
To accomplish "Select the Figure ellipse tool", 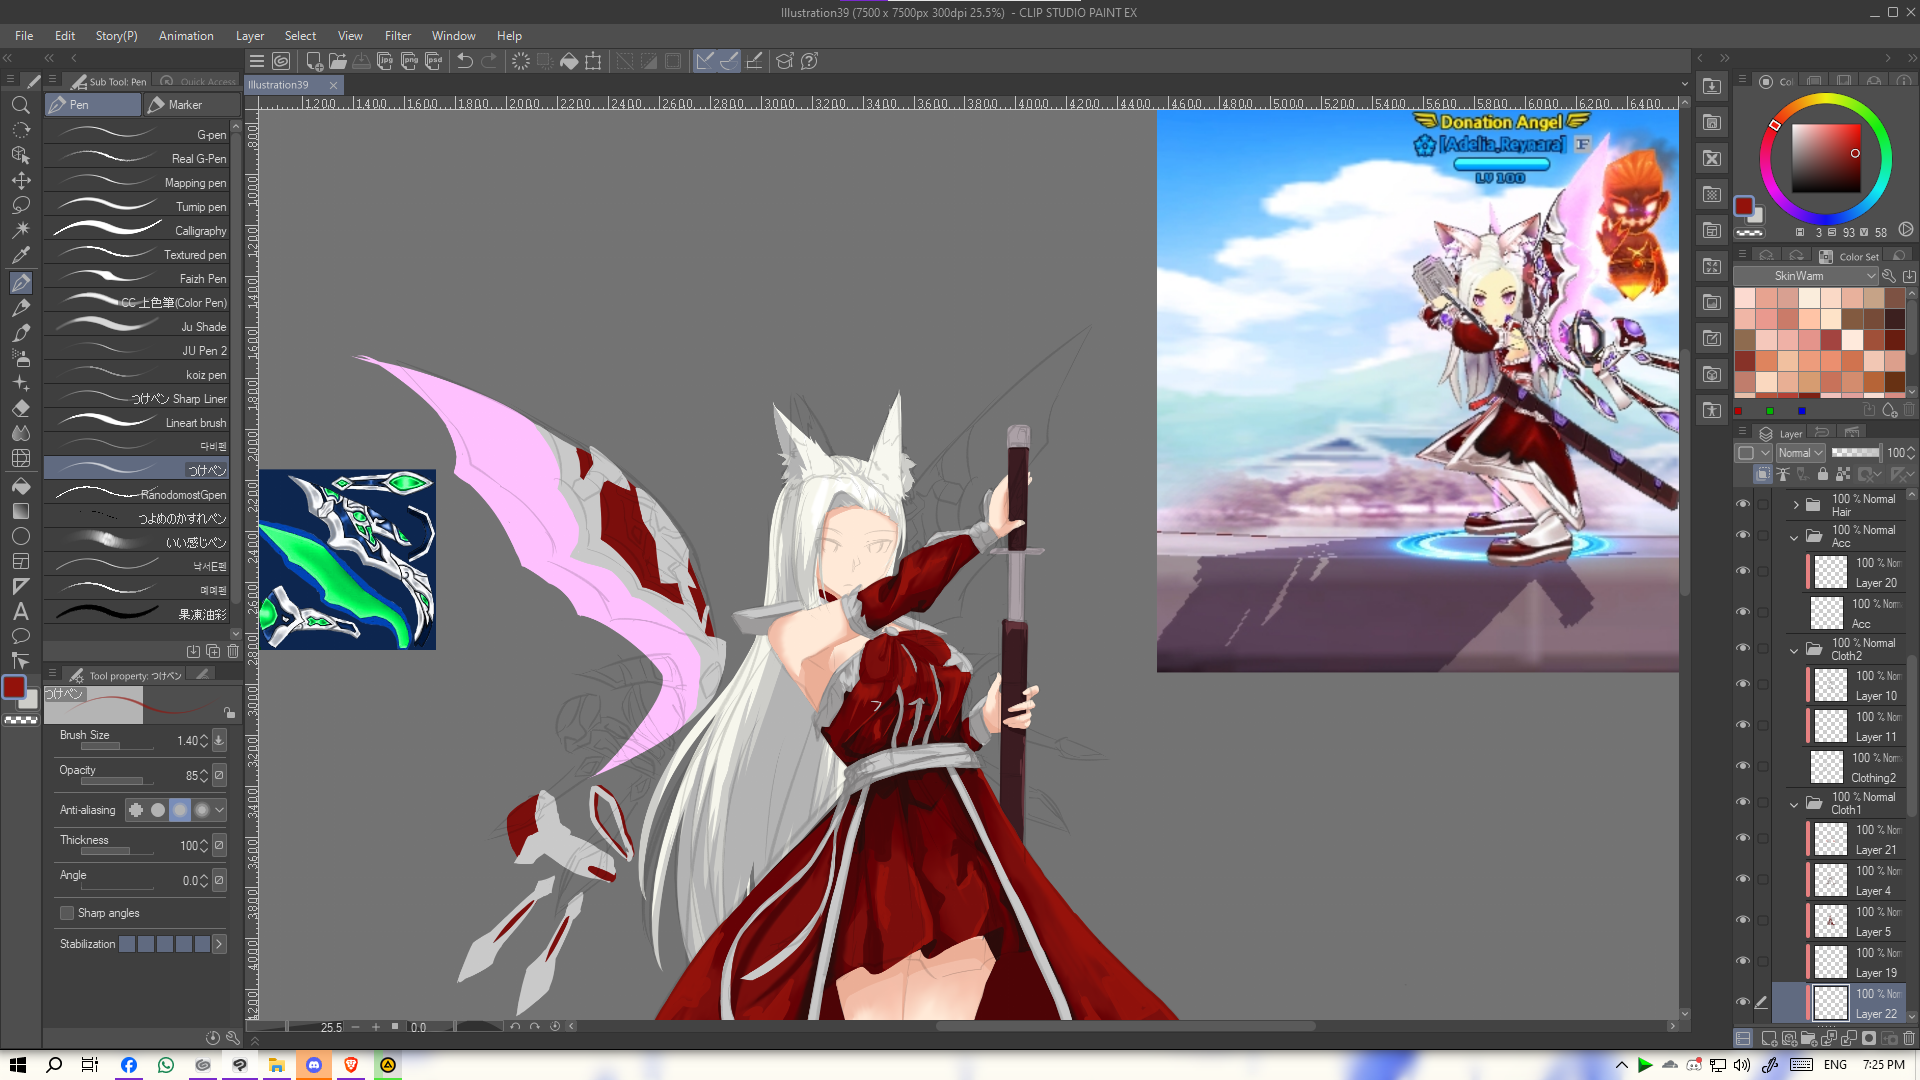I will pos(20,536).
